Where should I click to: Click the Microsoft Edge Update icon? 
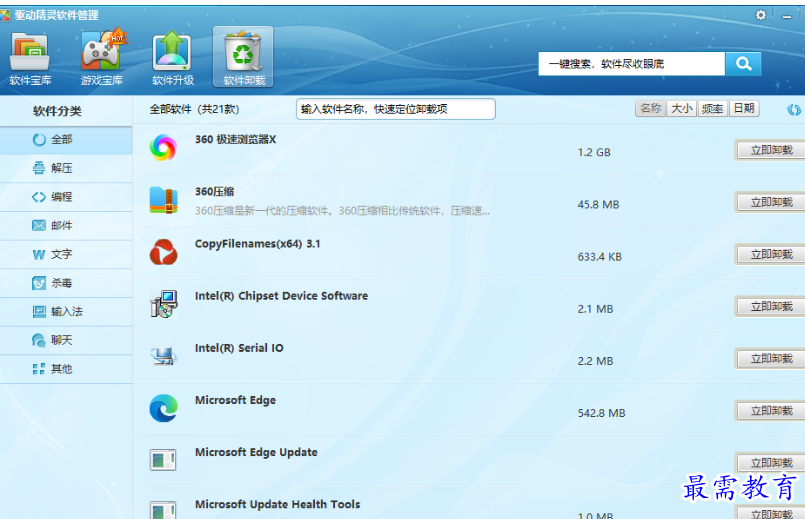163,459
